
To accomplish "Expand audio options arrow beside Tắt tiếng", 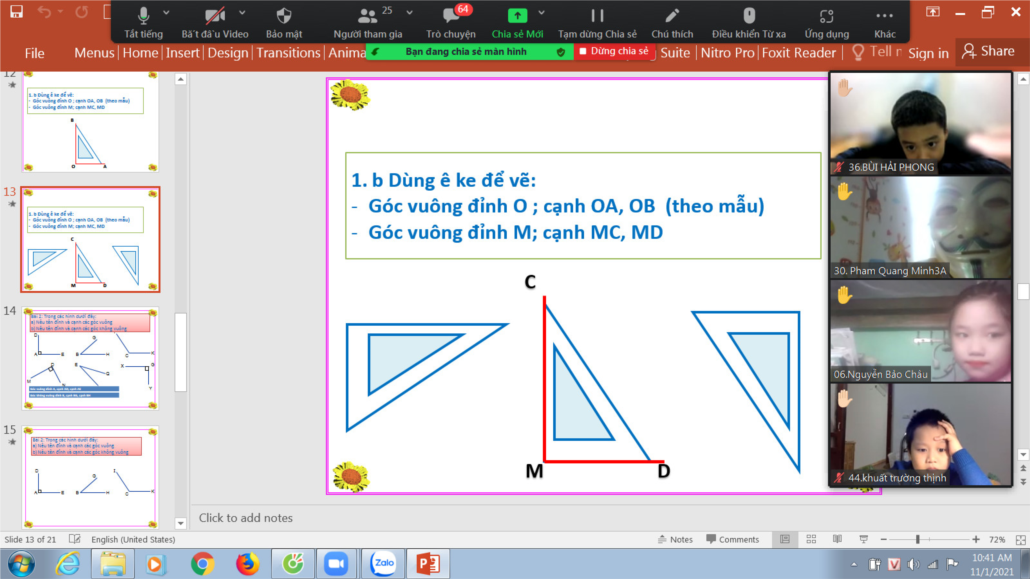I will pyautogui.click(x=169, y=13).
